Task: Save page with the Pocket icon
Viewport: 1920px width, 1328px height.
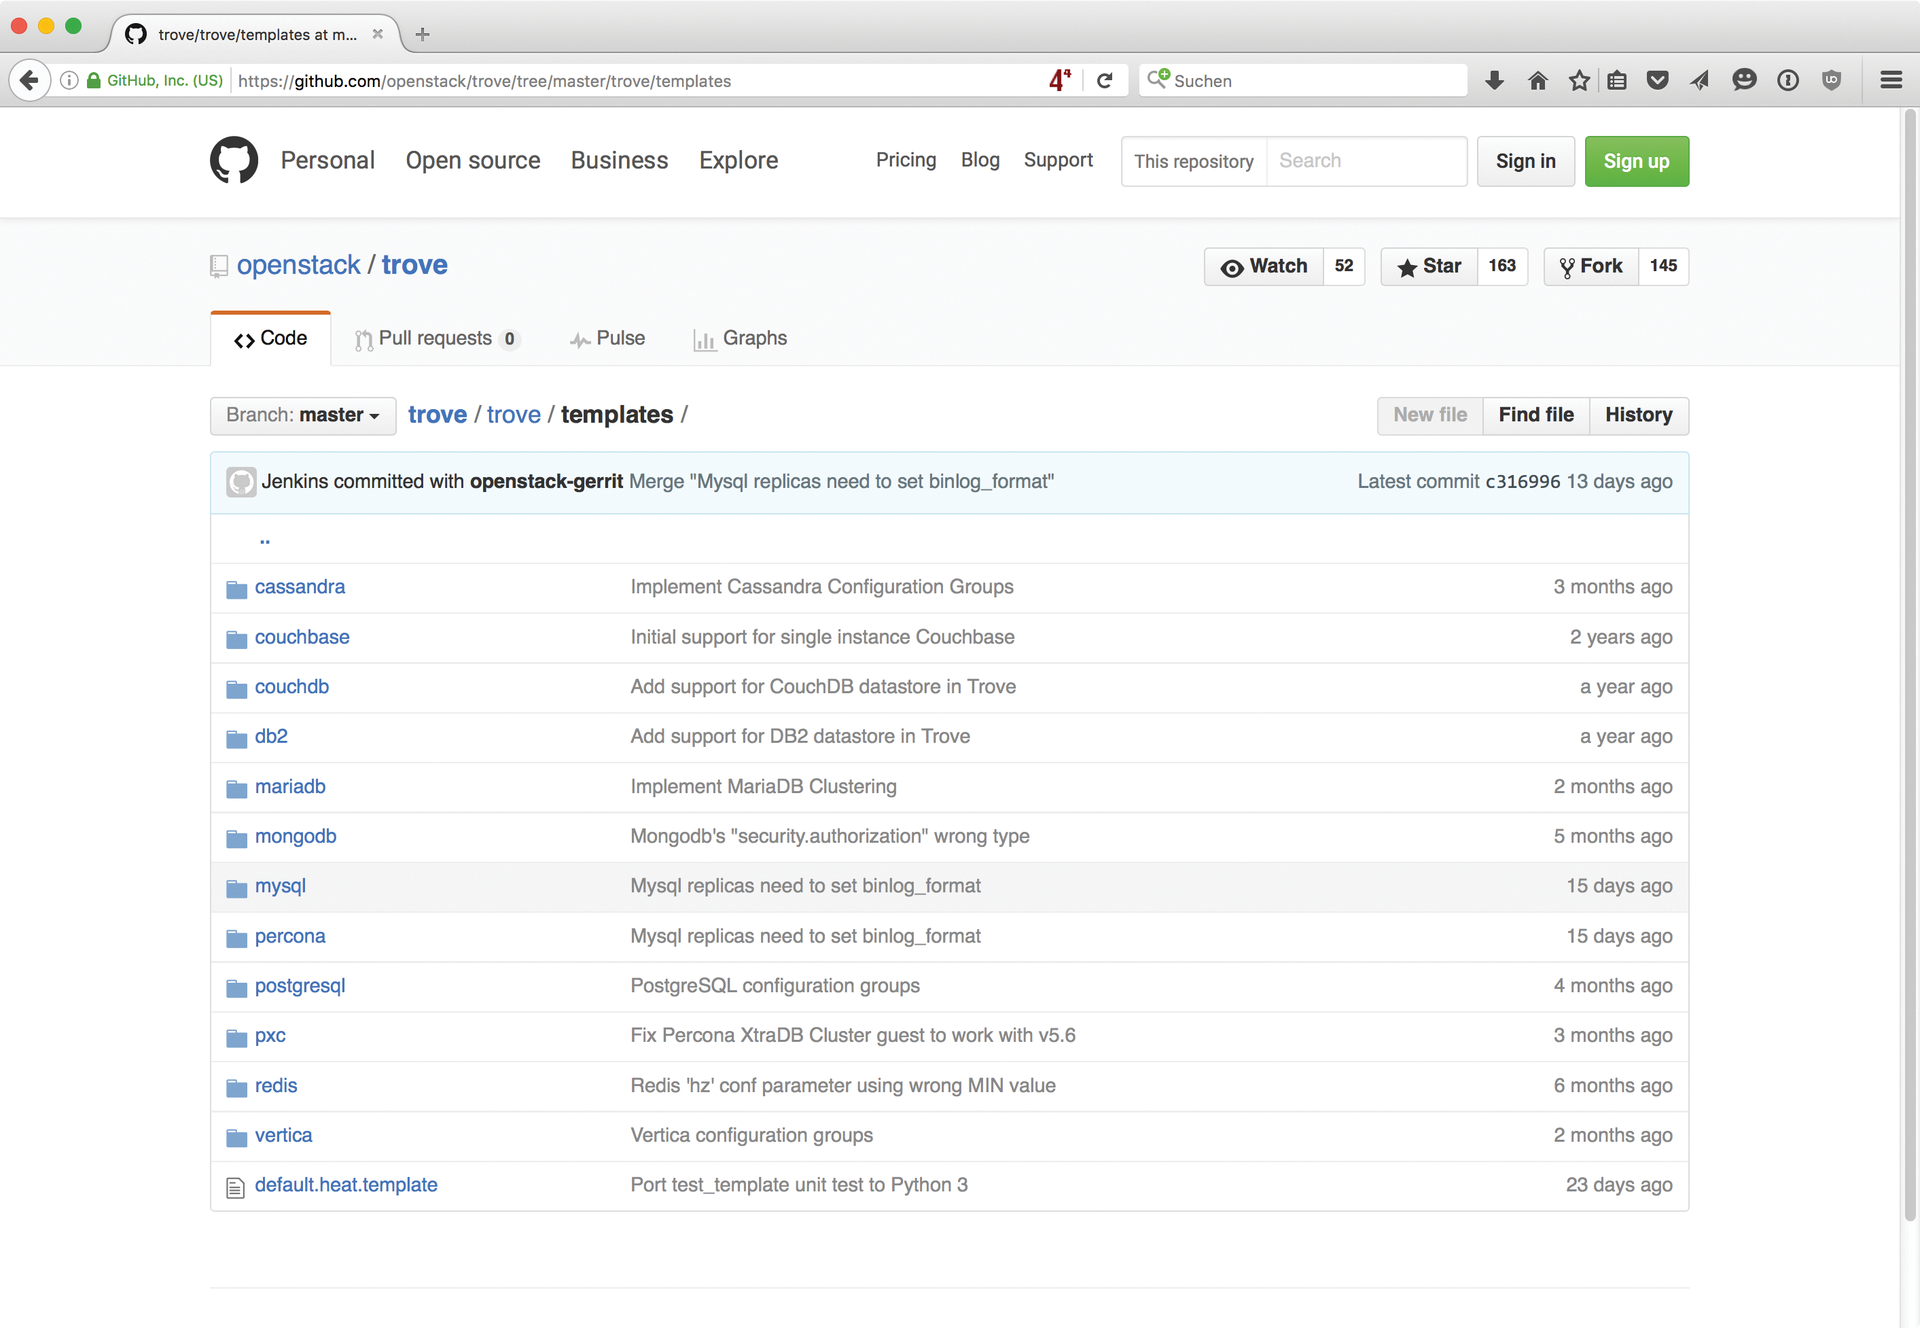Action: (1657, 81)
